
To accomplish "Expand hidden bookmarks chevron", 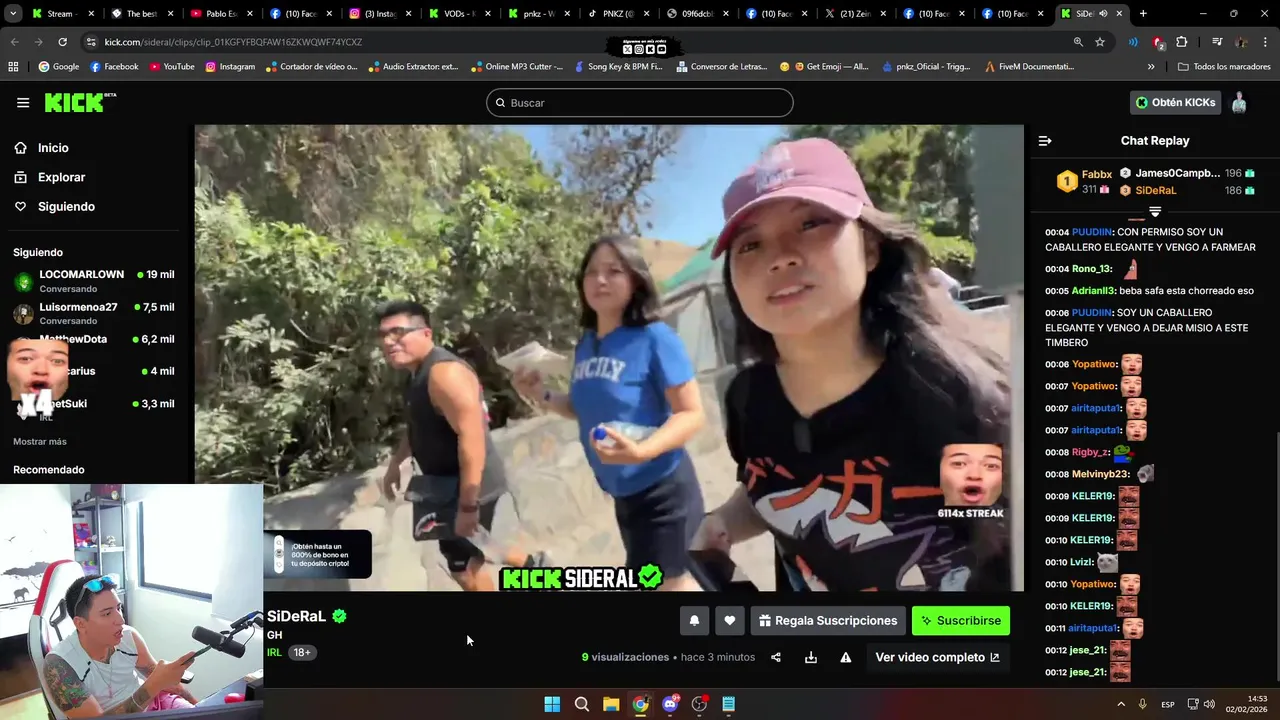I will coord(1151,67).
